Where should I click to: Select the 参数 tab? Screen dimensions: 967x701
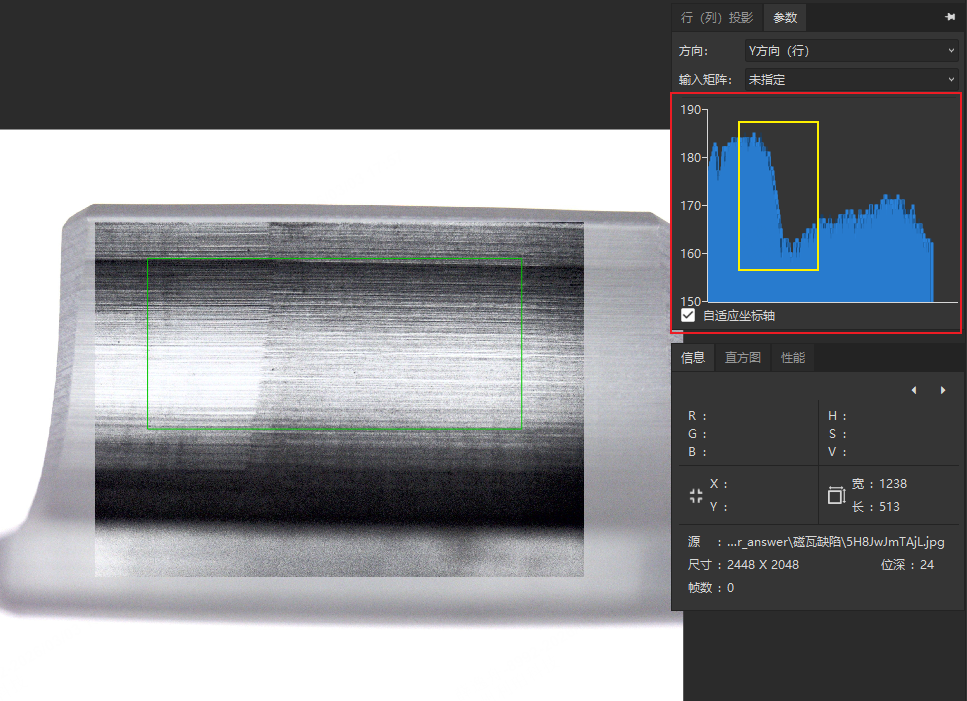click(785, 17)
